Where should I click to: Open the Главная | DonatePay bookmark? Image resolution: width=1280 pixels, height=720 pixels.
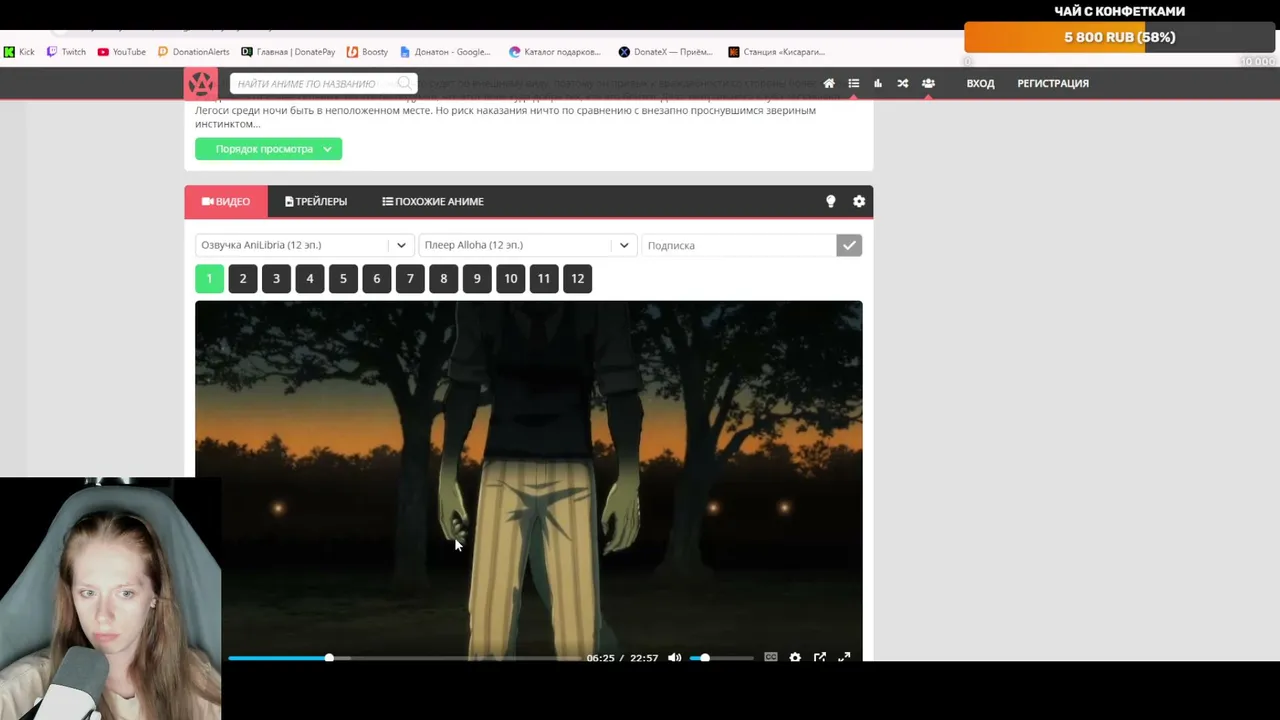pyautogui.click(x=288, y=52)
